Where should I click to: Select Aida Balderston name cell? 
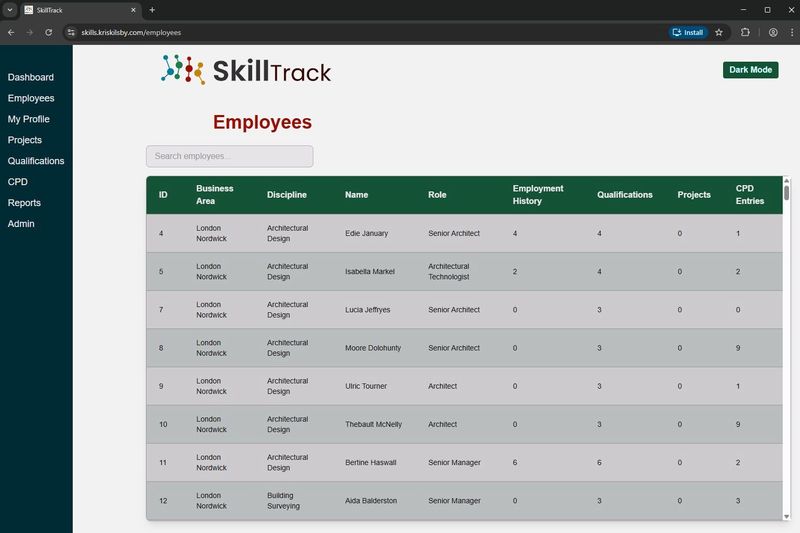pyautogui.click(x=371, y=501)
